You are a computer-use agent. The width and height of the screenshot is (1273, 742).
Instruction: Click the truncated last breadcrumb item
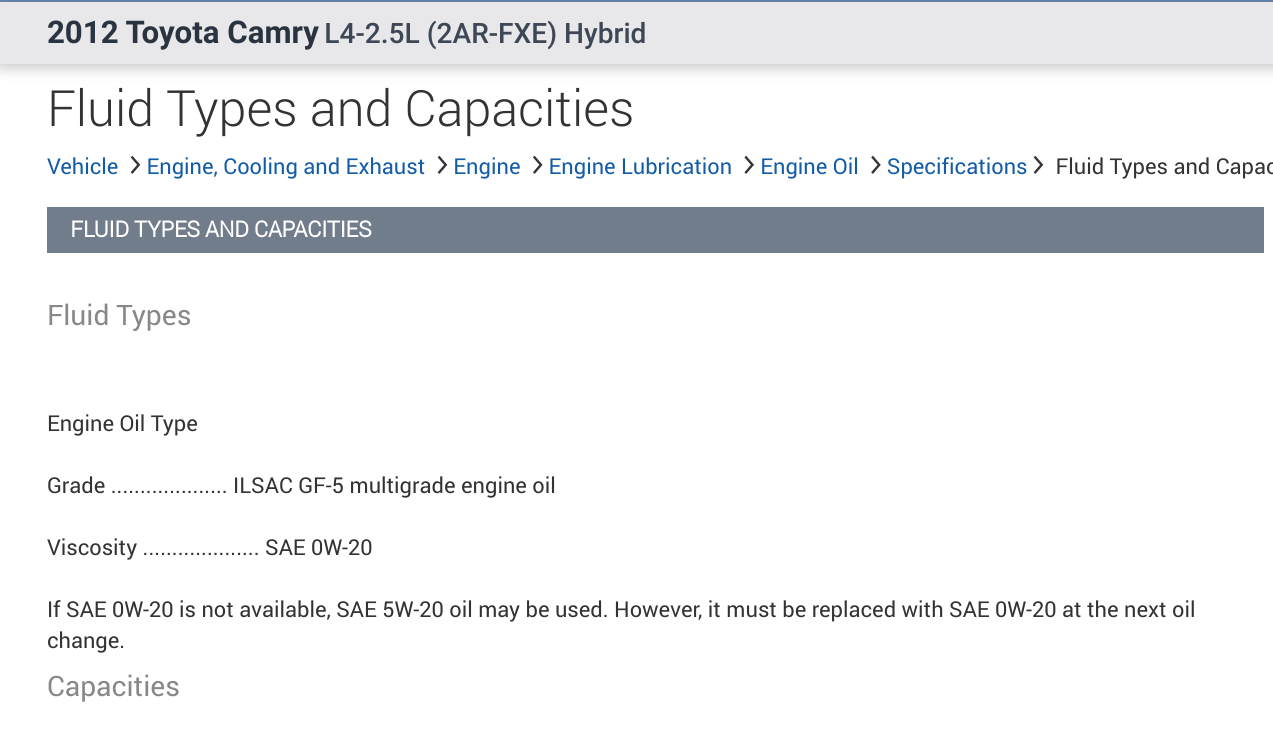1163,167
